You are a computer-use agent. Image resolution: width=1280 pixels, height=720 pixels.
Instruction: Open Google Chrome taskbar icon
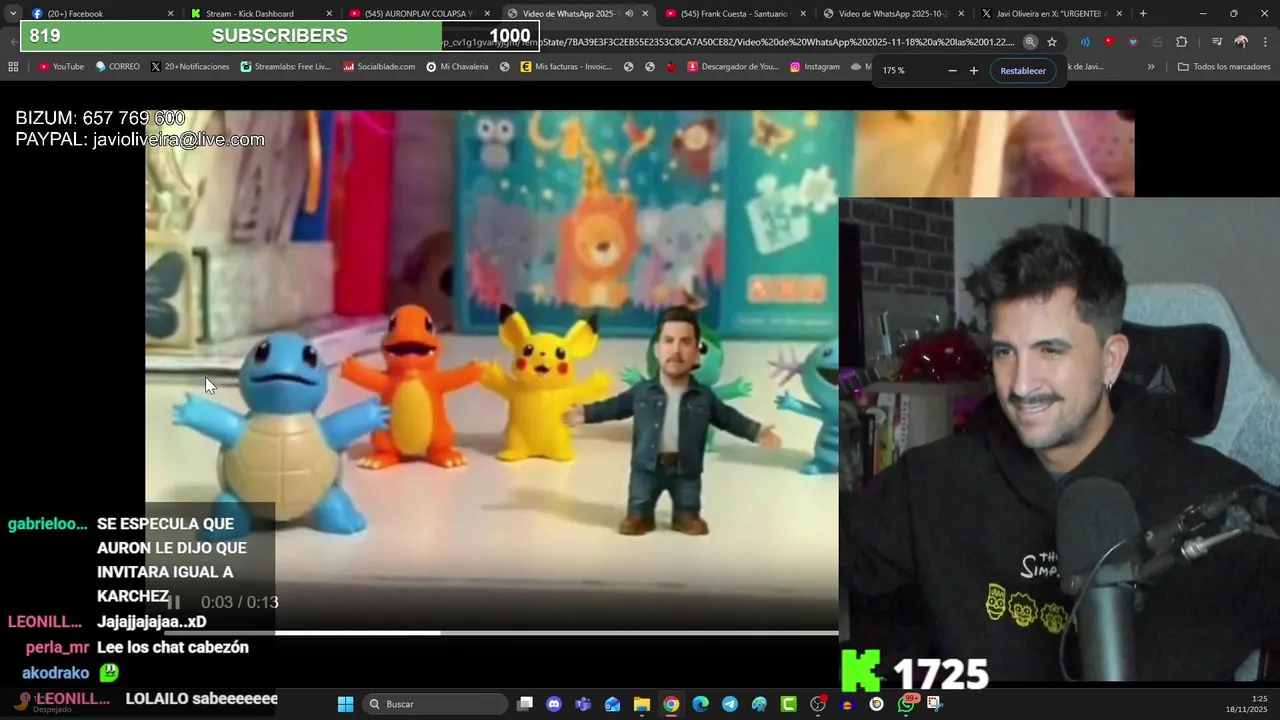[x=671, y=704]
